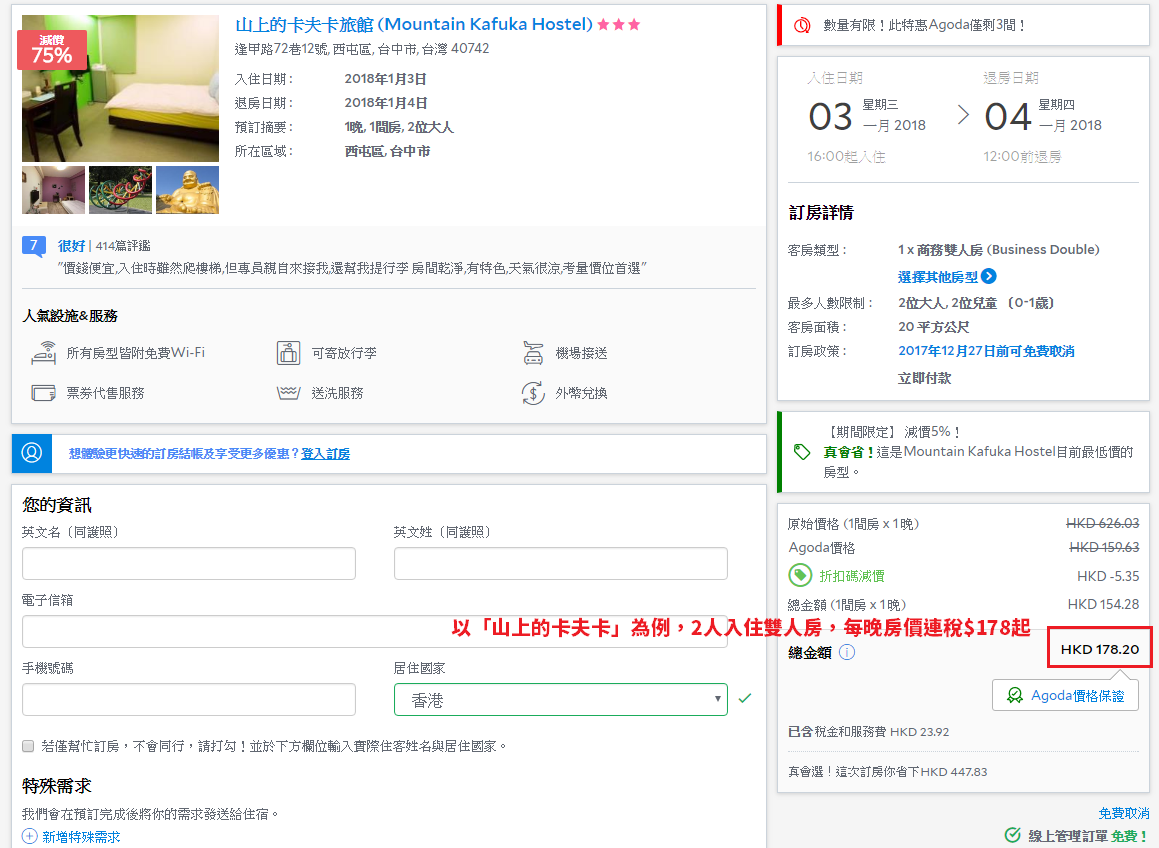Click the user account icon in login banner
1159x848 pixels.
pyautogui.click(x=32, y=452)
